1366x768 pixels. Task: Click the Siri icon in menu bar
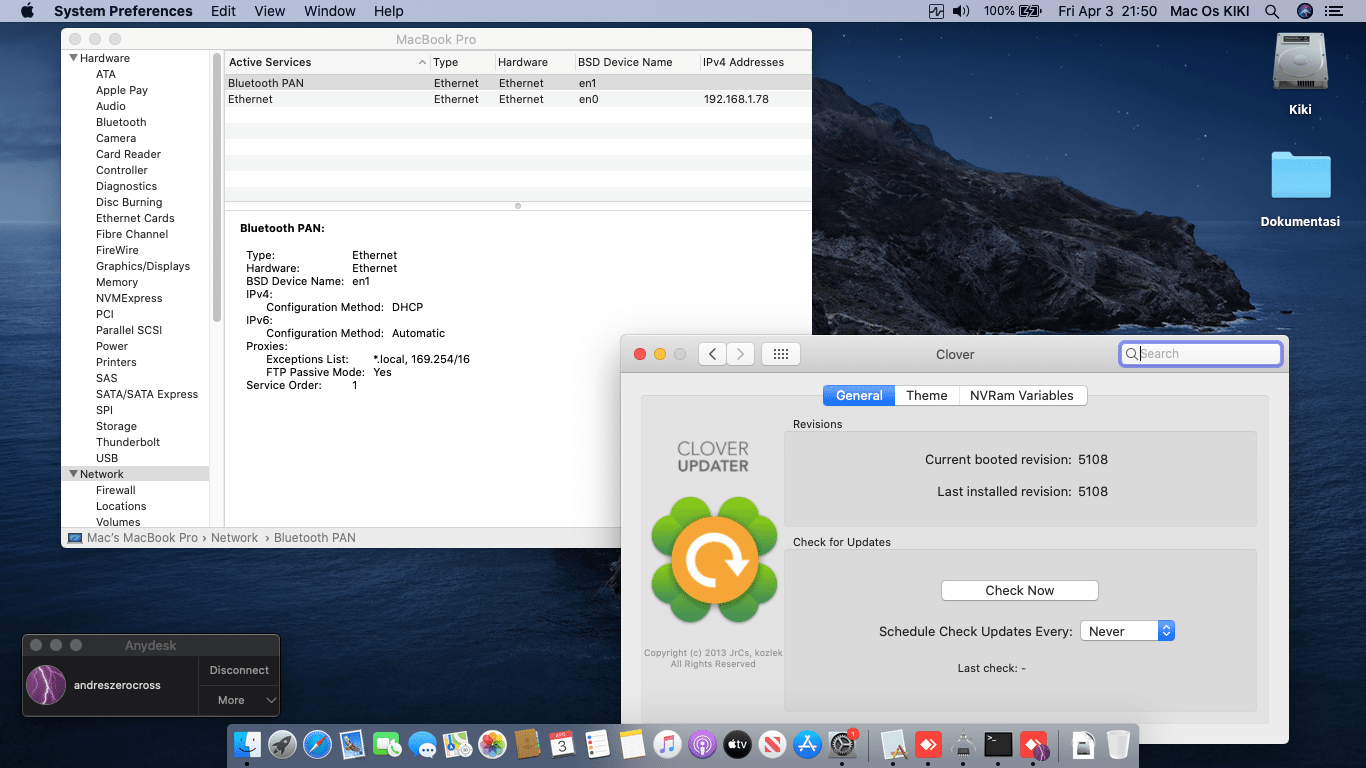click(1304, 11)
